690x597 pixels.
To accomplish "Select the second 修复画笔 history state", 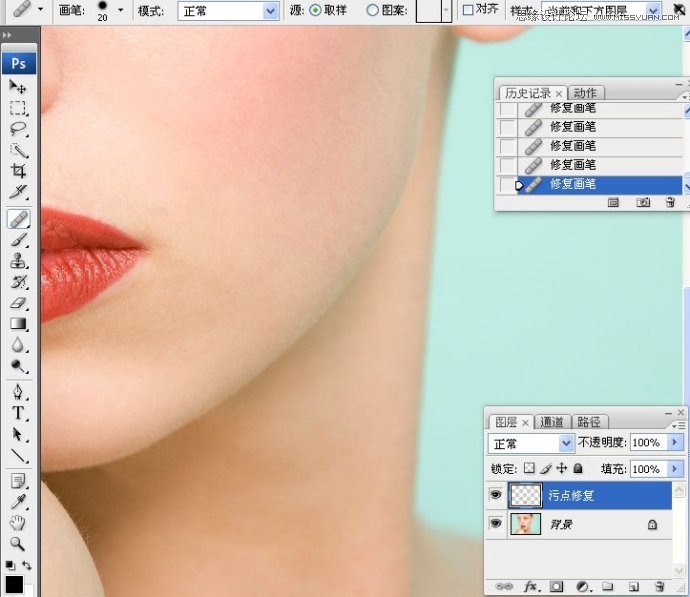I will point(591,127).
